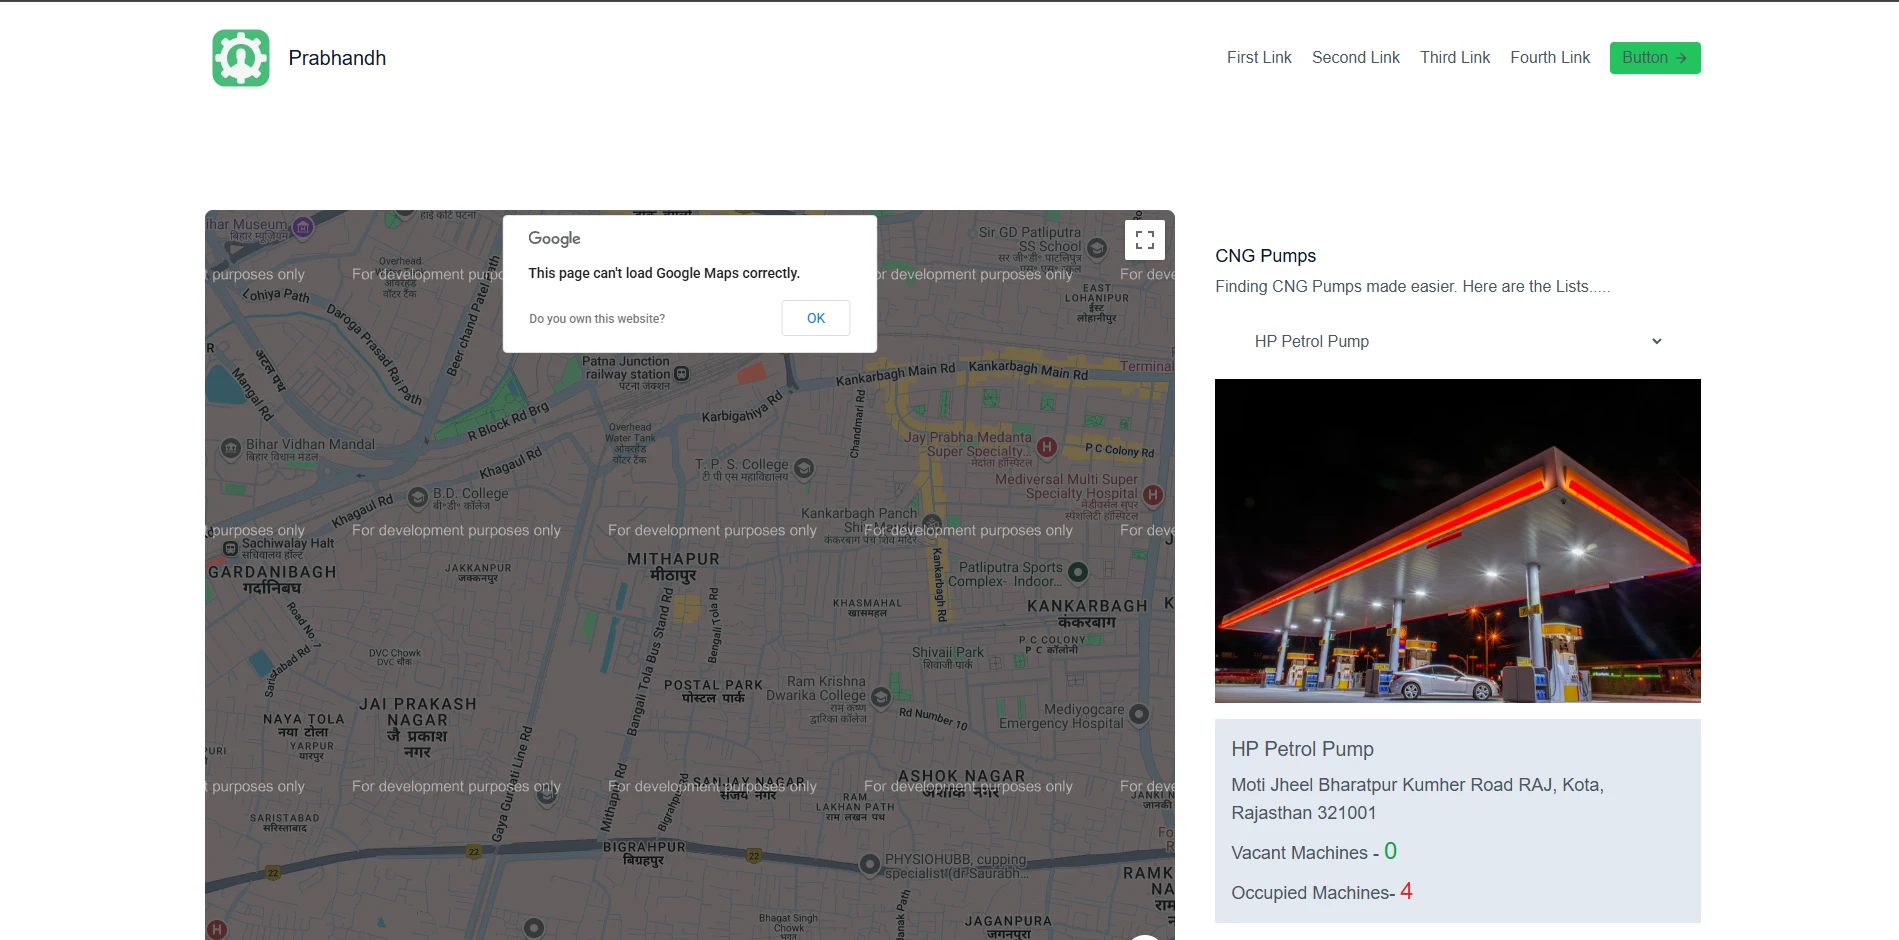Click the Patna Junction railway station marker
The width and height of the screenshot is (1899, 940).
(x=682, y=374)
